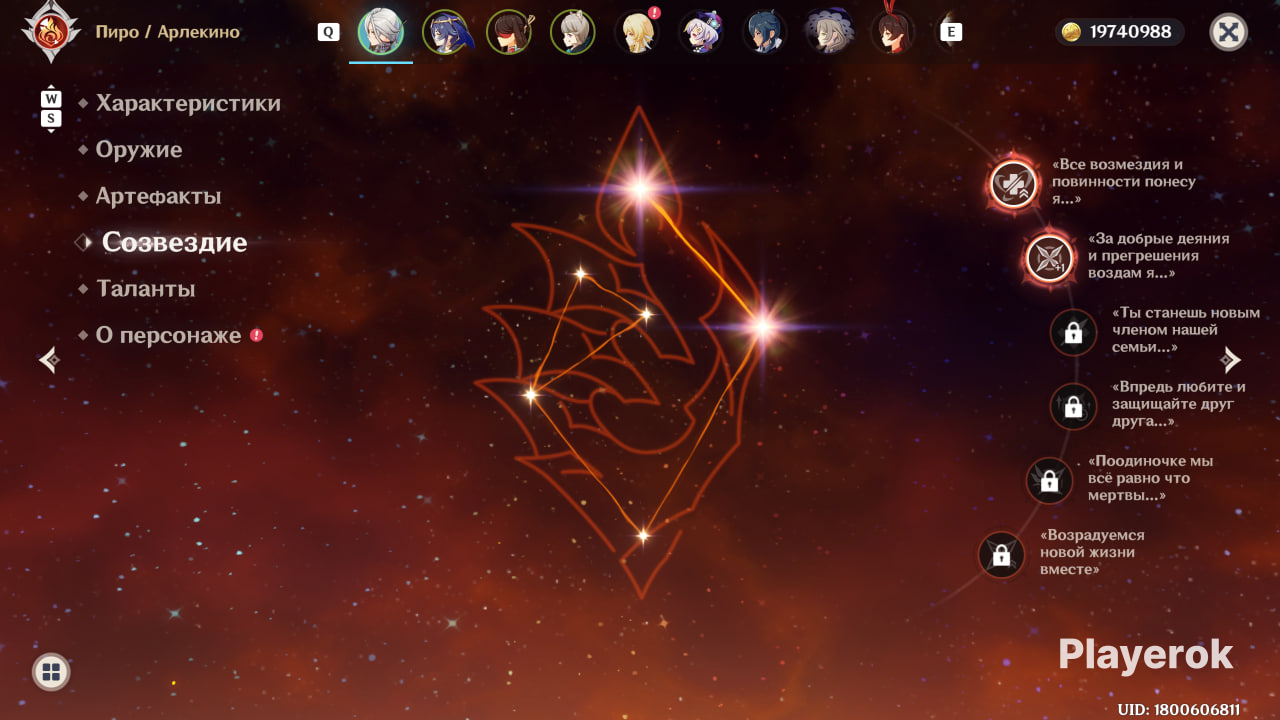Click the text «Все возмездия и повинности понесу я…»

1123,182
